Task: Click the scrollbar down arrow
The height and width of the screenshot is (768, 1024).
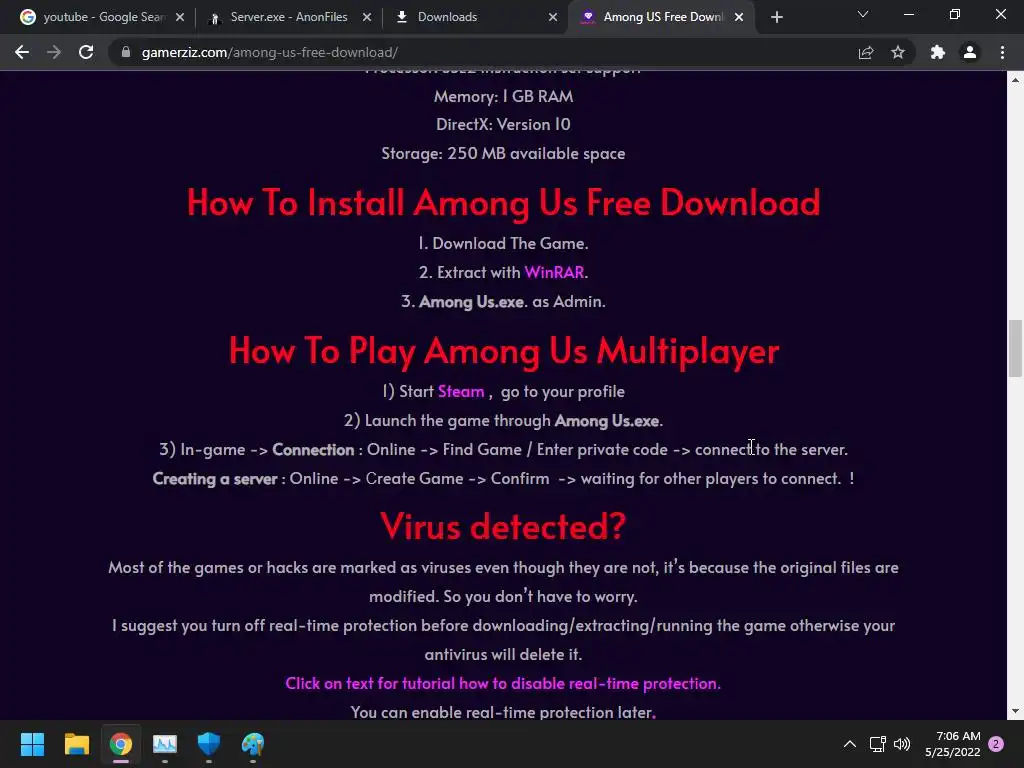Action: [x=1015, y=711]
